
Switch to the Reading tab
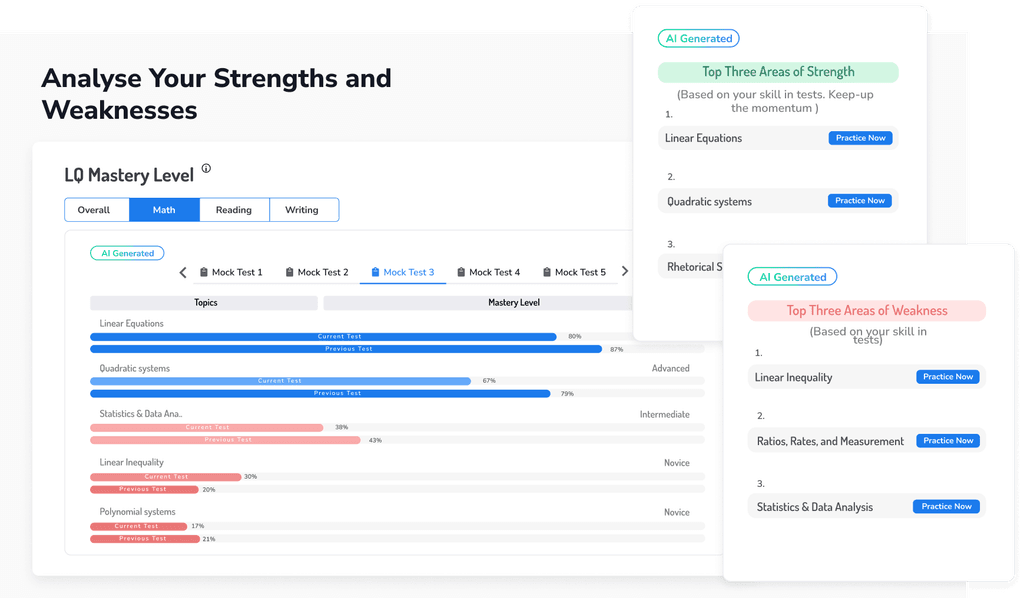click(x=234, y=210)
